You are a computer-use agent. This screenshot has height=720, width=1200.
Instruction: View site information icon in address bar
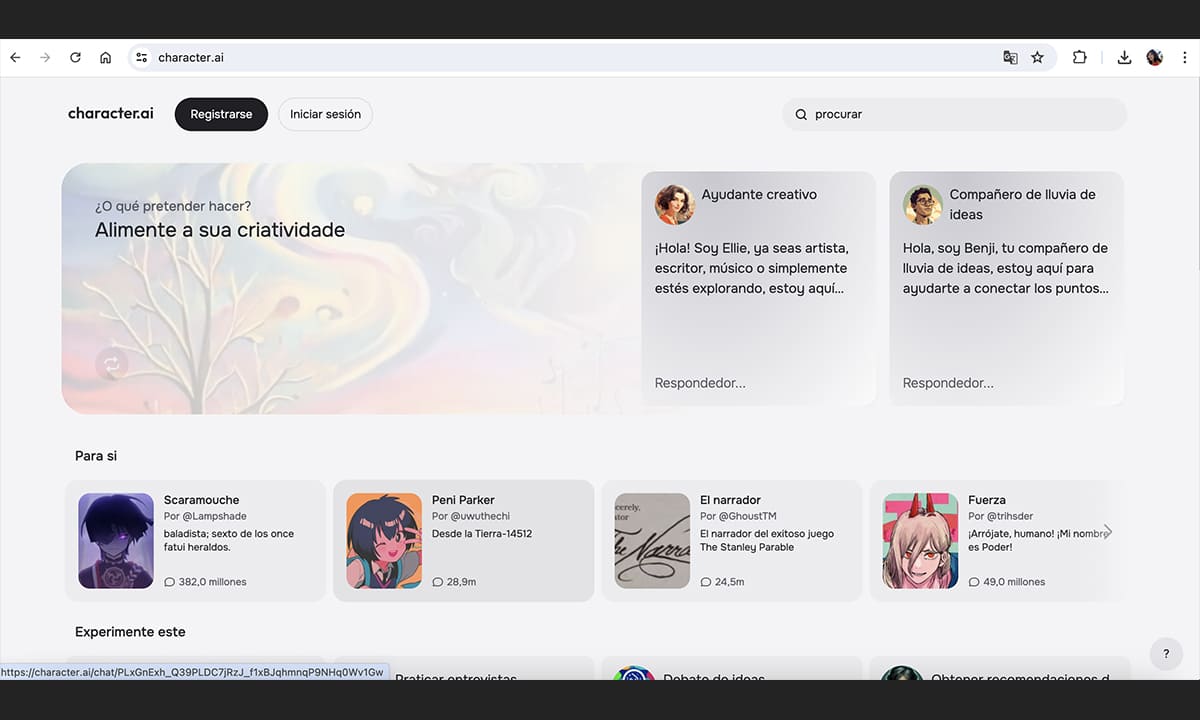click(x=142, y=58)
